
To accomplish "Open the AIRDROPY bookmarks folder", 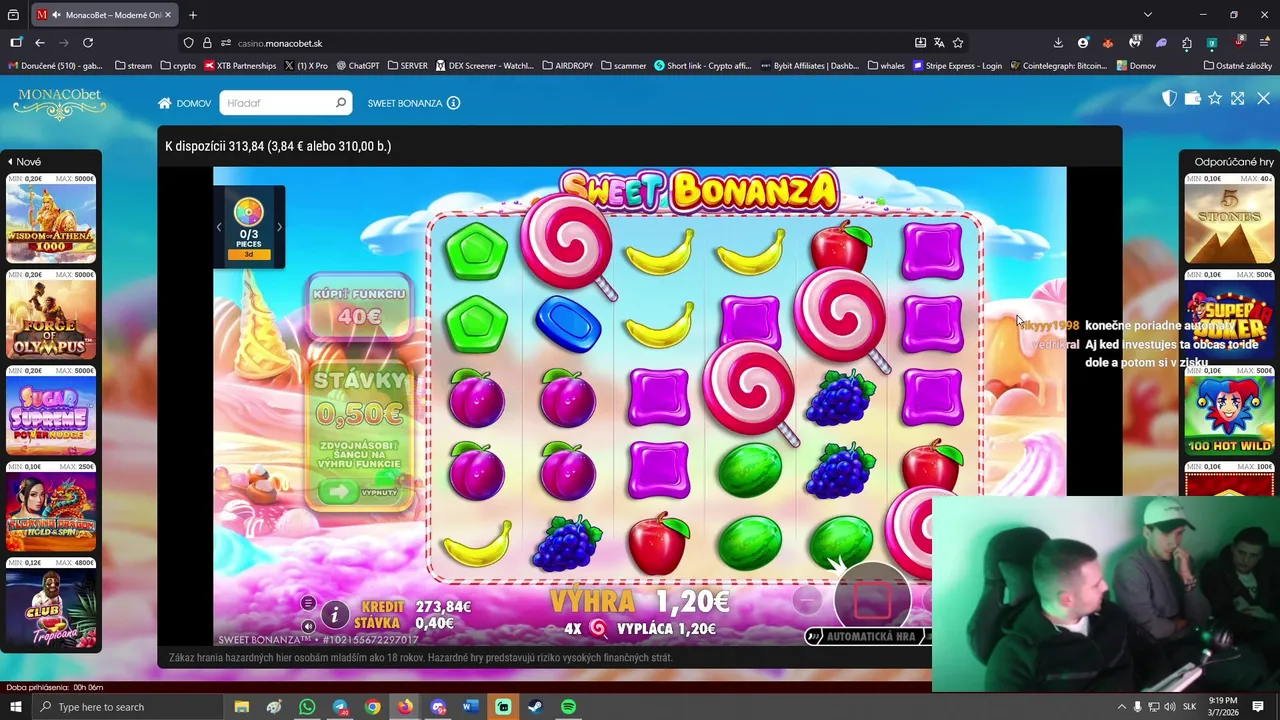I will coord(567,66).
